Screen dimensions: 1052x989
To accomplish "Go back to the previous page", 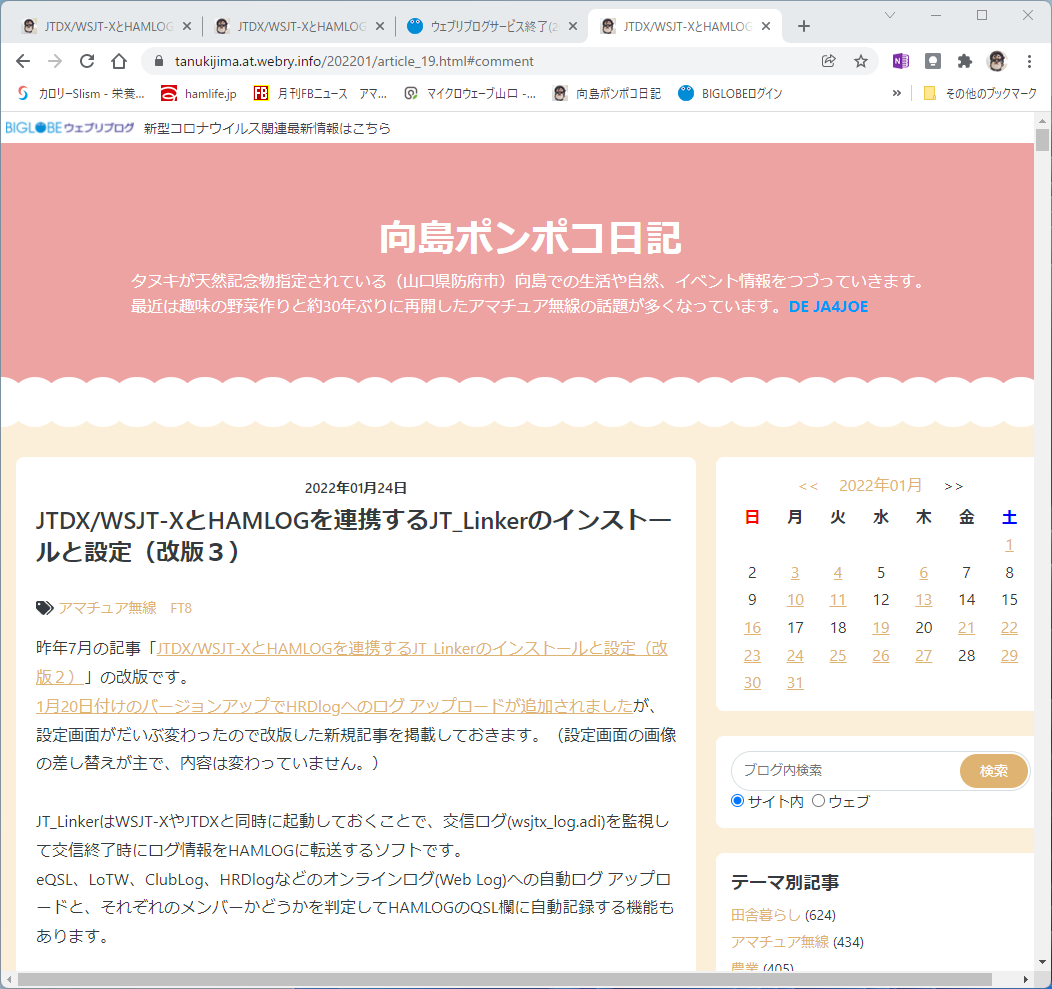I will pos(23,61).
